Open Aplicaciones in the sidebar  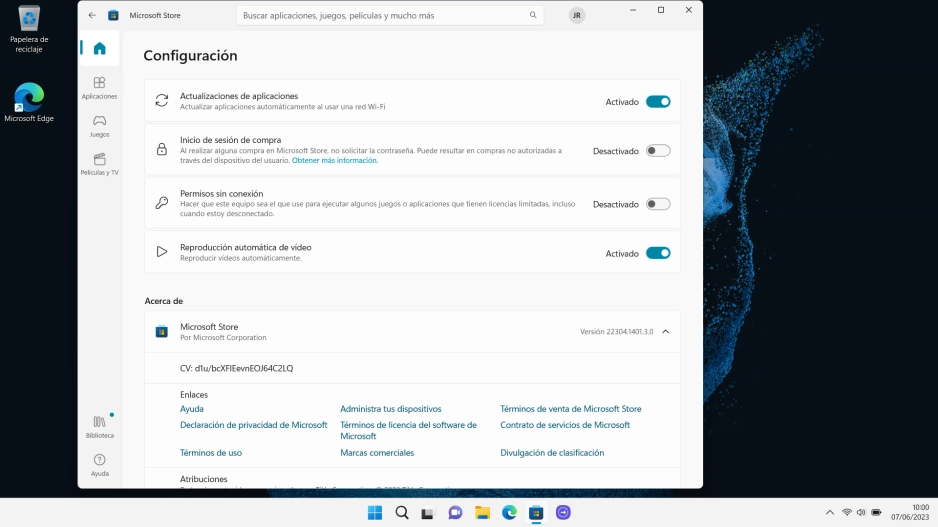click(x=99, y=87)
